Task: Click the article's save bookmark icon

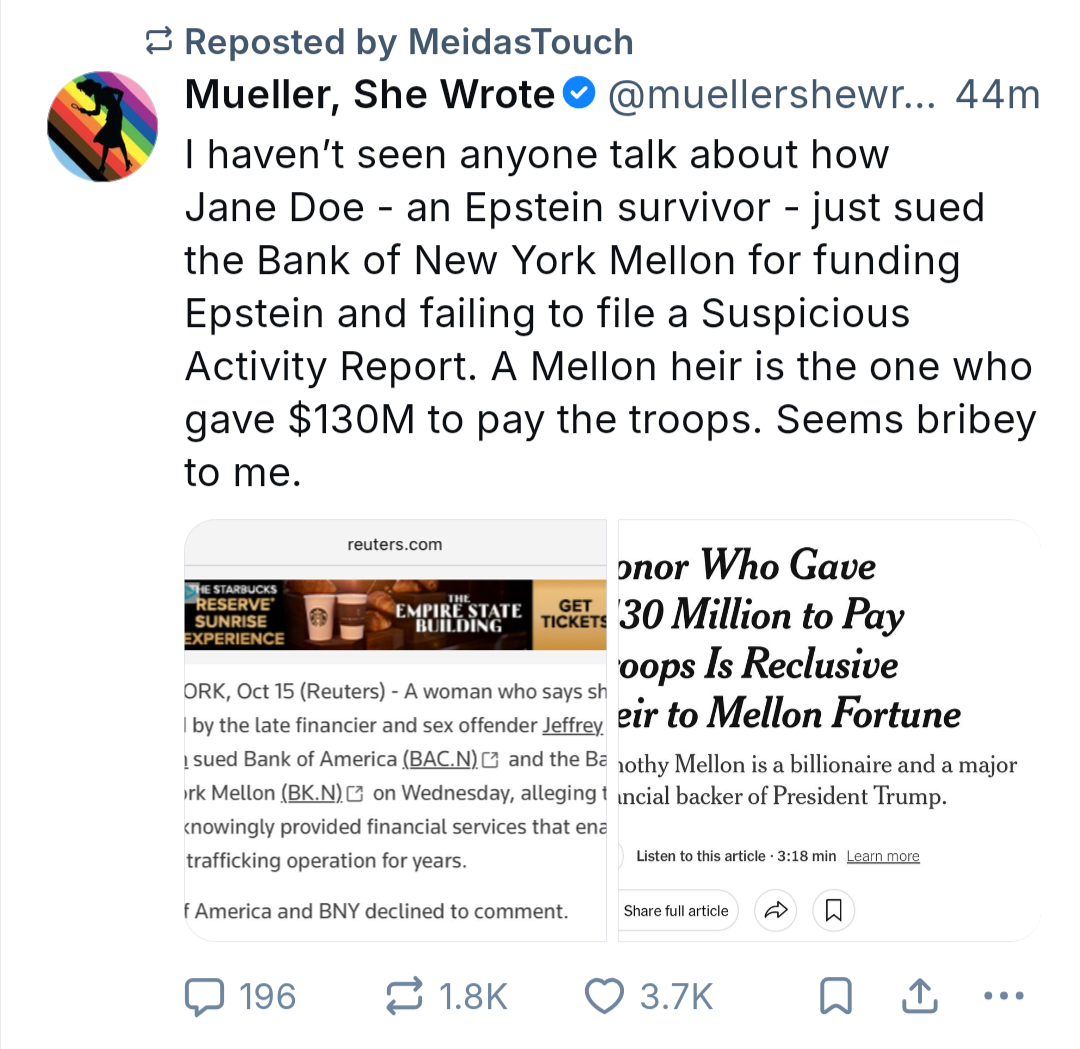Action: click(834, 910)
